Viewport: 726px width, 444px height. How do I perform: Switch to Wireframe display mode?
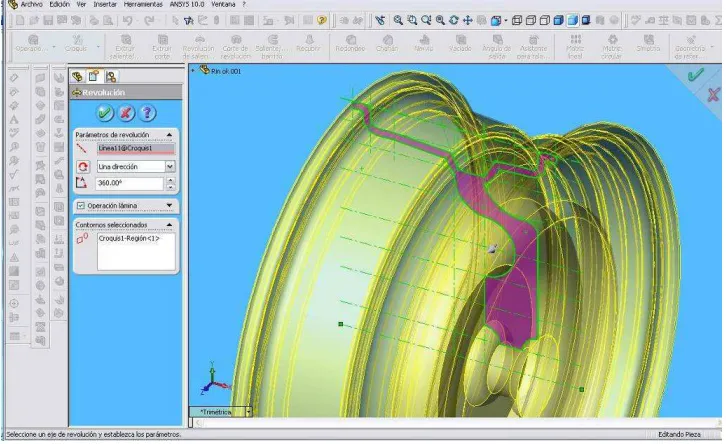pyautogui.click(x=517, y=20)
